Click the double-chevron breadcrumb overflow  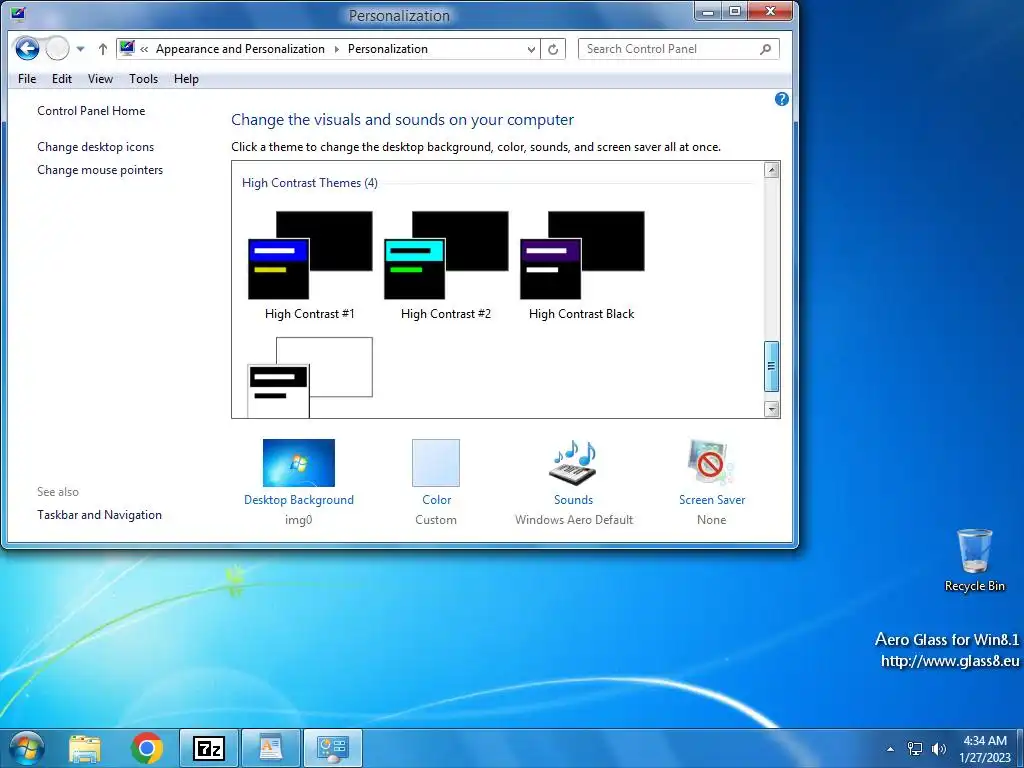click(x=144, y=49)
